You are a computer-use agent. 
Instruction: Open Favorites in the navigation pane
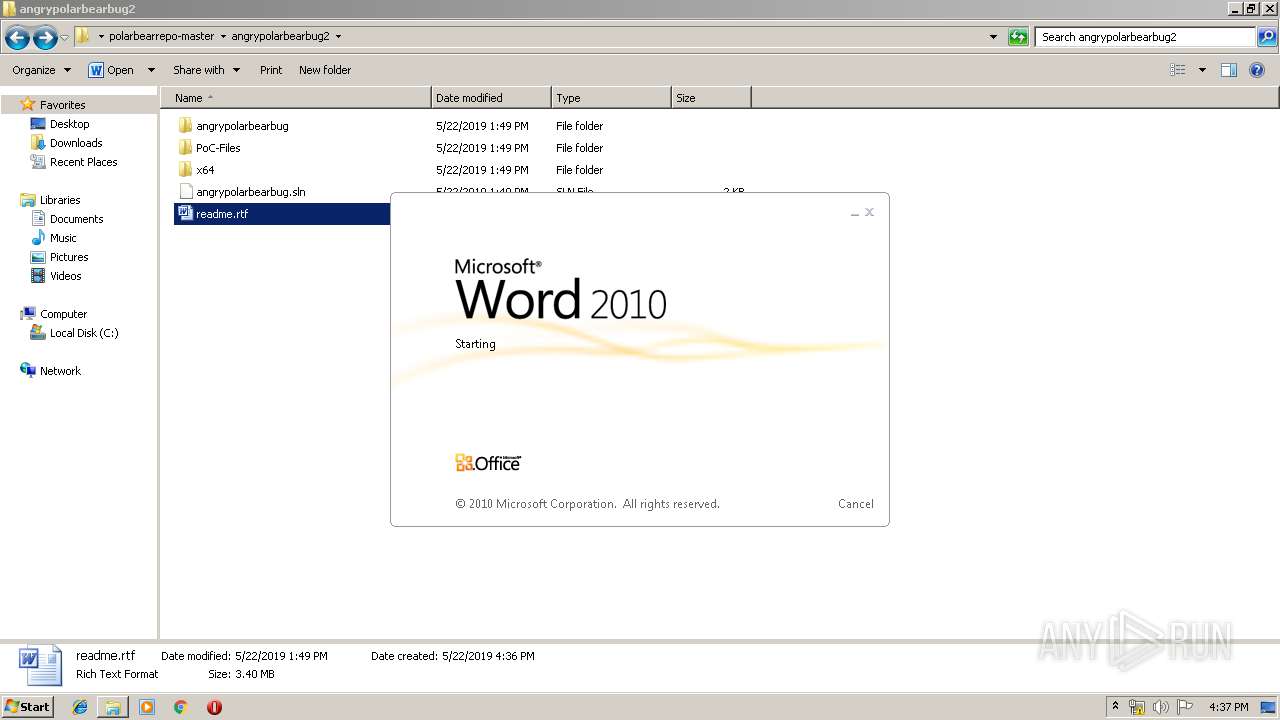pos(62,105)
